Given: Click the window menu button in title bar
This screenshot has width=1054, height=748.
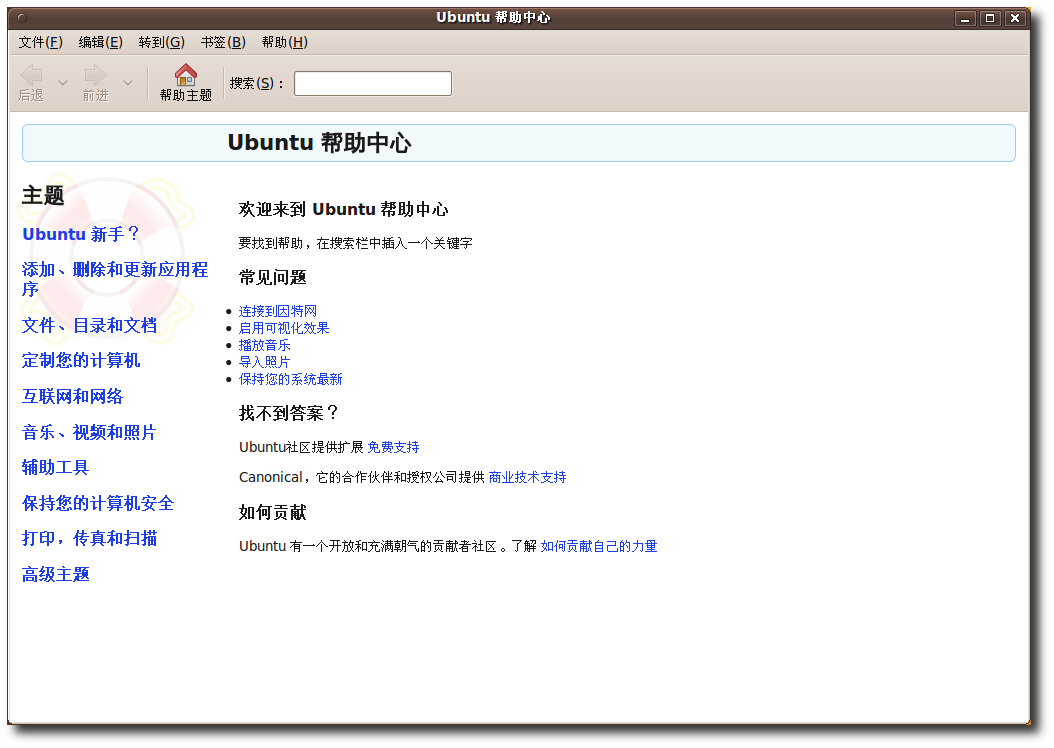Looking at the screenshot, I should 22,18.
